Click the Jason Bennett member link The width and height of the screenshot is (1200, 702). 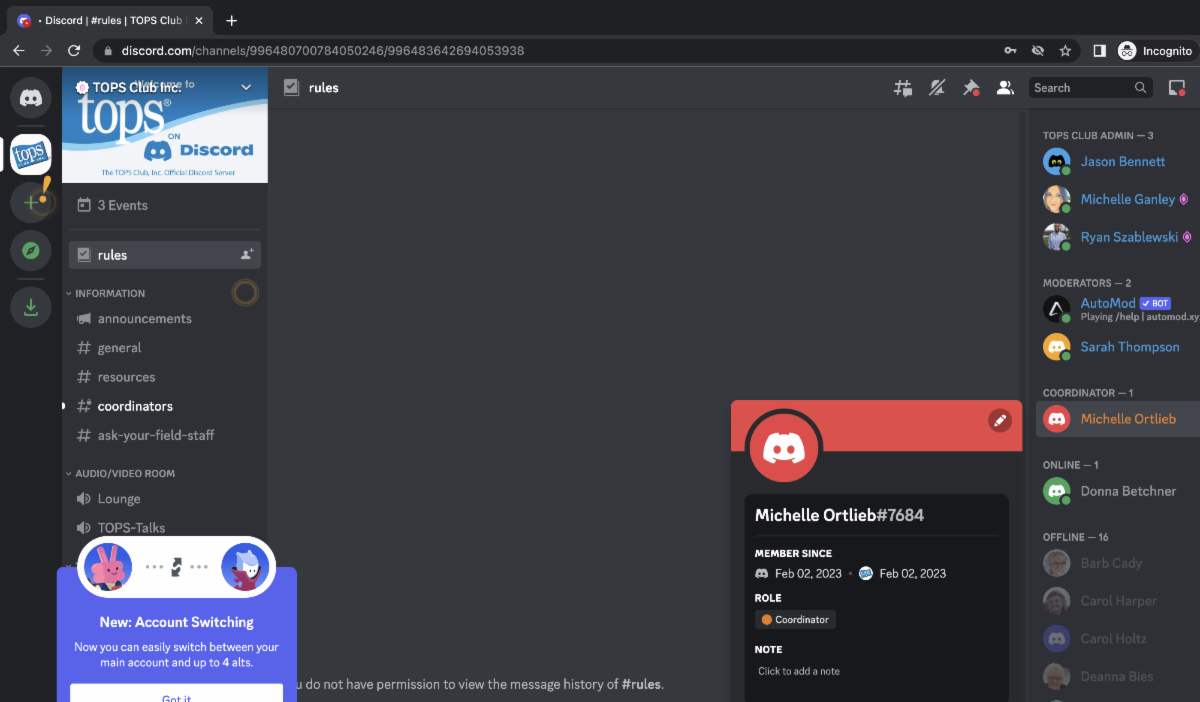point(1122,161)
